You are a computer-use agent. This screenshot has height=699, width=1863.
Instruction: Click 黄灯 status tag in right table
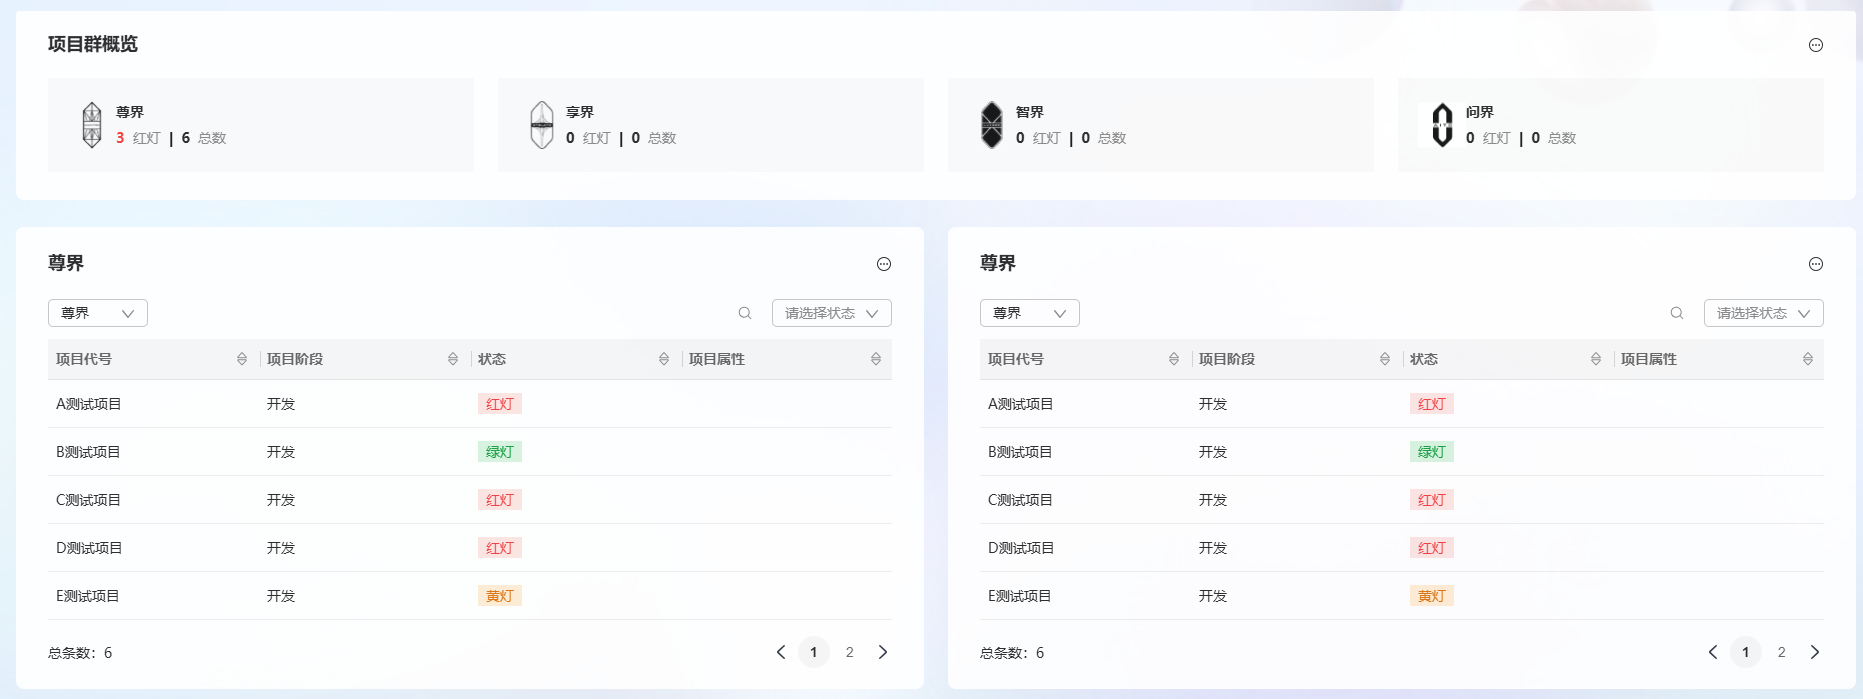click(x=1432, y=596)
